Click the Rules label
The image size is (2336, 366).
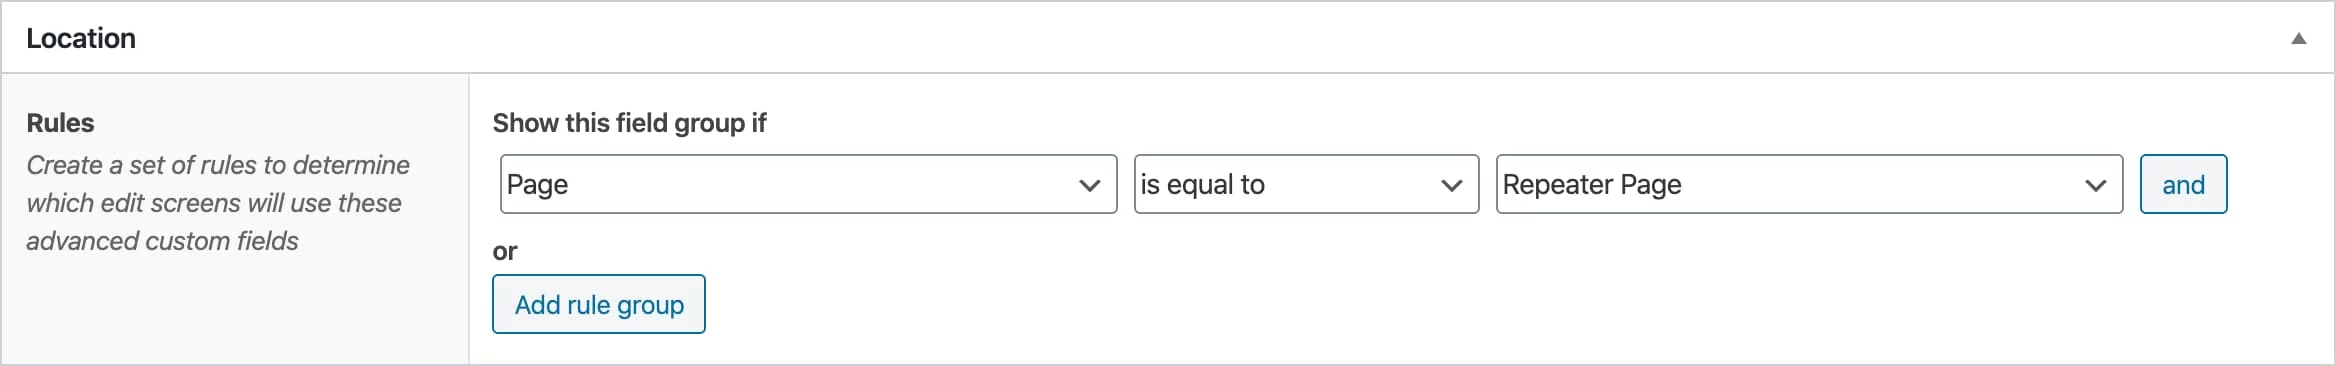pos(60,123)
